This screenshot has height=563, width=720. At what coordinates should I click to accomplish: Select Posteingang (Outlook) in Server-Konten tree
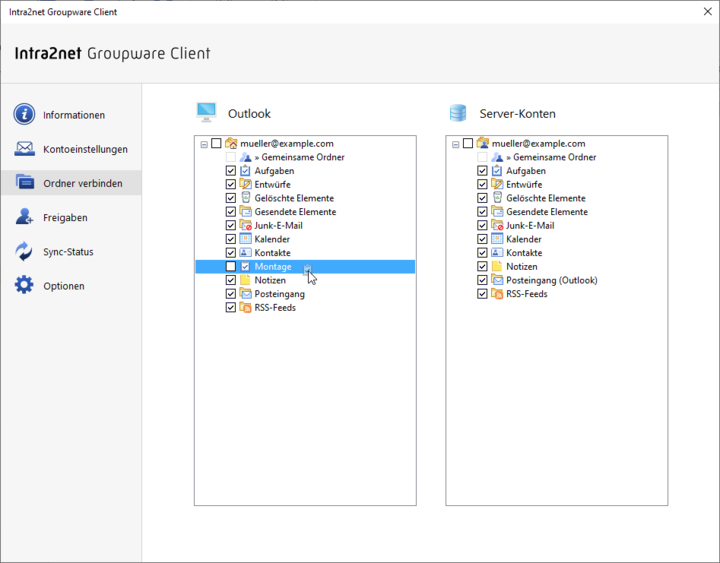[551, 280]
